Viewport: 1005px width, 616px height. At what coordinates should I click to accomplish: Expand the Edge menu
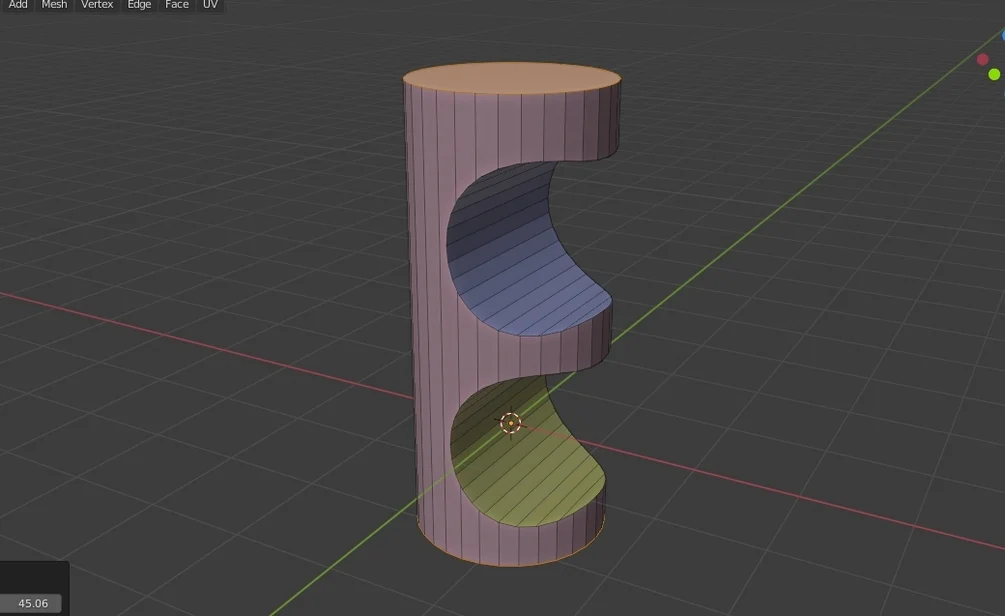139,5
